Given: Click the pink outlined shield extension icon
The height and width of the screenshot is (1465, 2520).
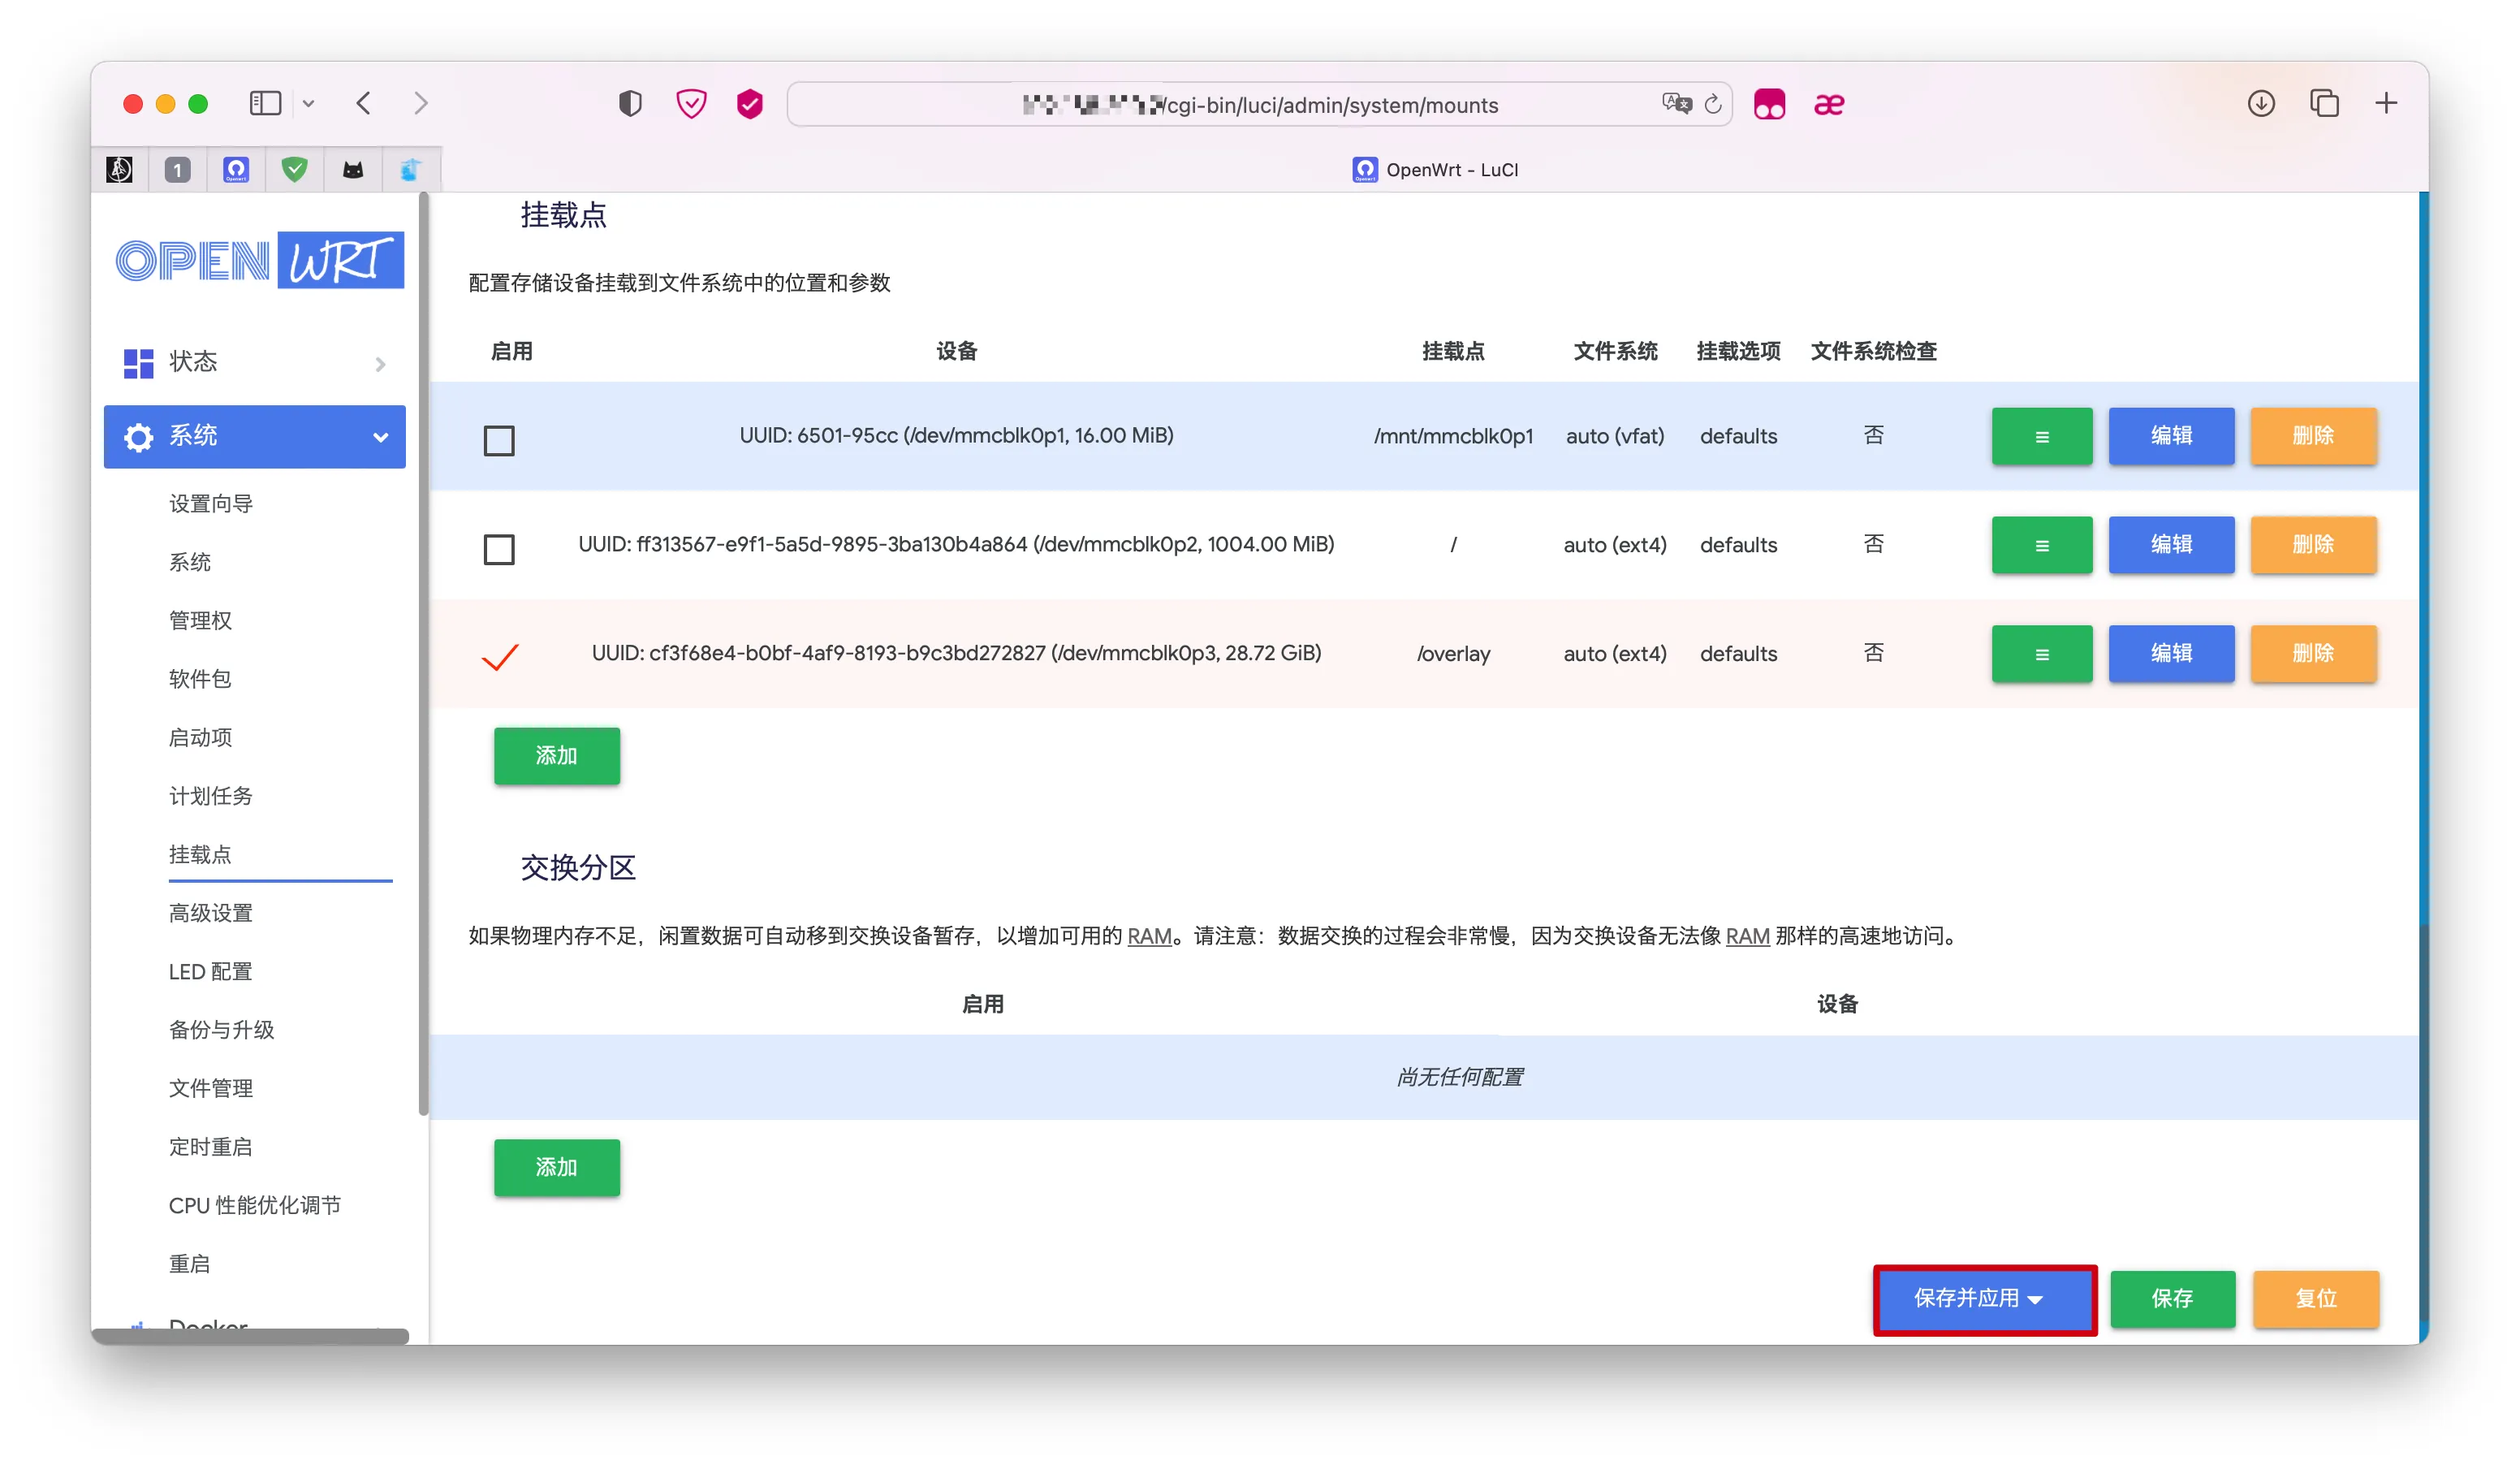Looking at the screenshot, I should click(x=691, y=103).
